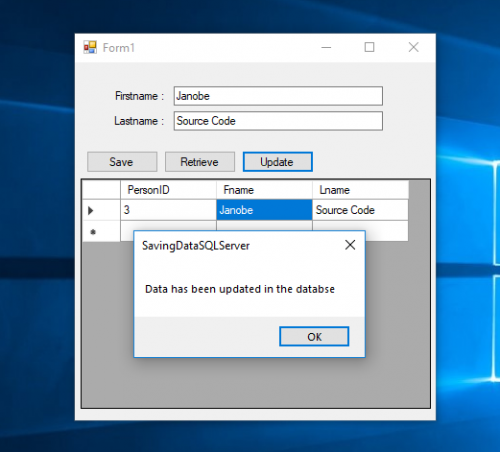The image size is (500, 452).
Task: Close the Form1 window
Action: point(413,47)
